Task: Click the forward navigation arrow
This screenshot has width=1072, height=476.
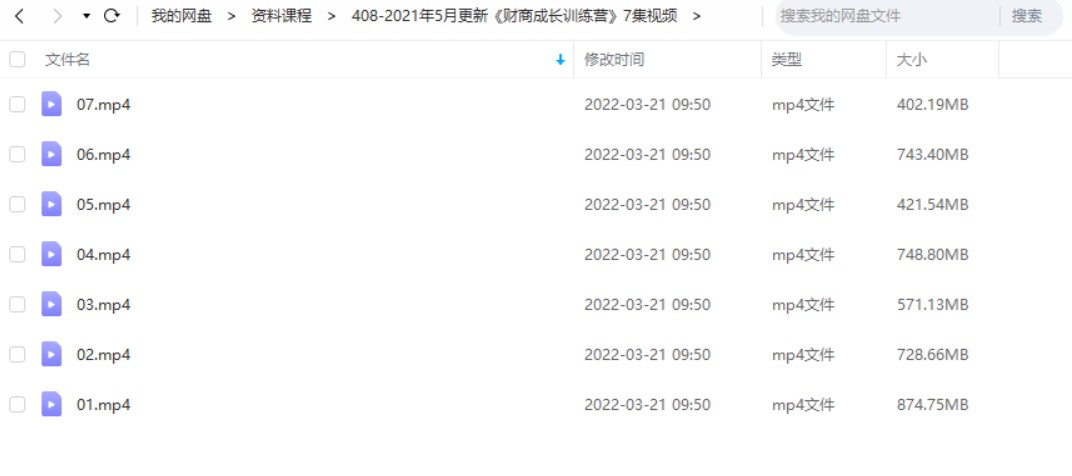Action: (x=57, y=16)
